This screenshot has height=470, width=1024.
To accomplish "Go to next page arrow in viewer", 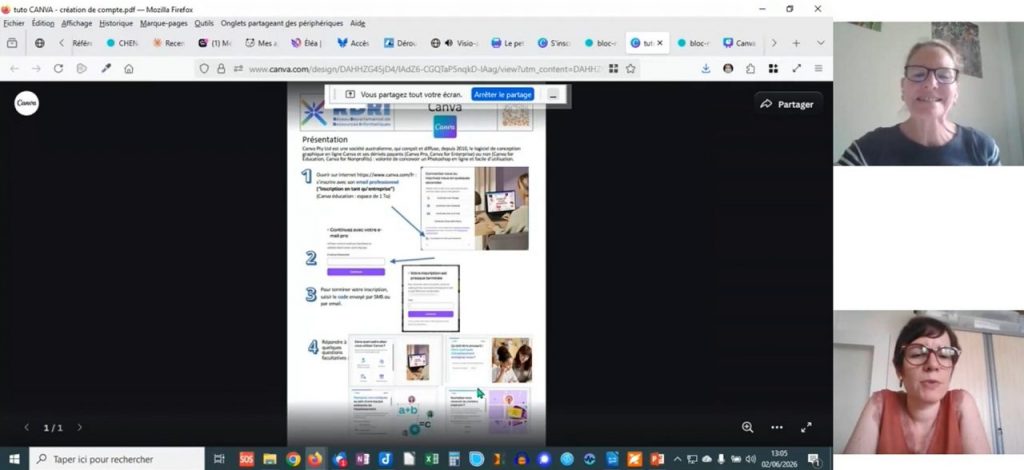I will (80, 428).
